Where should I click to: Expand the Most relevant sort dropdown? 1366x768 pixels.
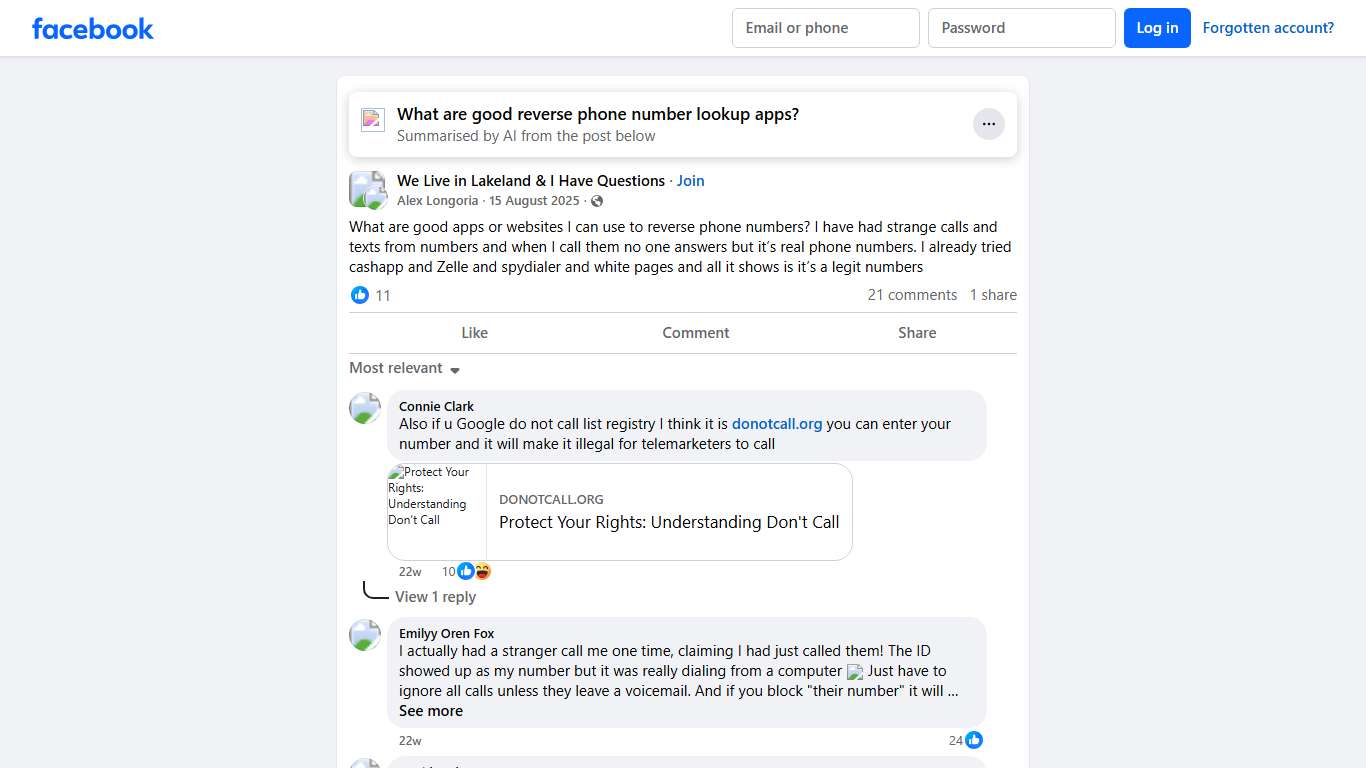coord(405,368)
